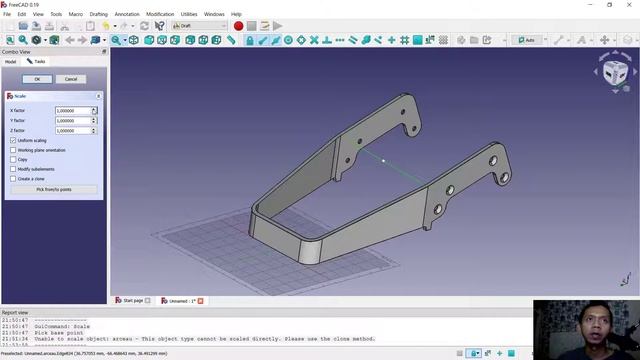The image size is (640, 360).
Task: Confirm scale with OK button
Action: coord(37,79)
